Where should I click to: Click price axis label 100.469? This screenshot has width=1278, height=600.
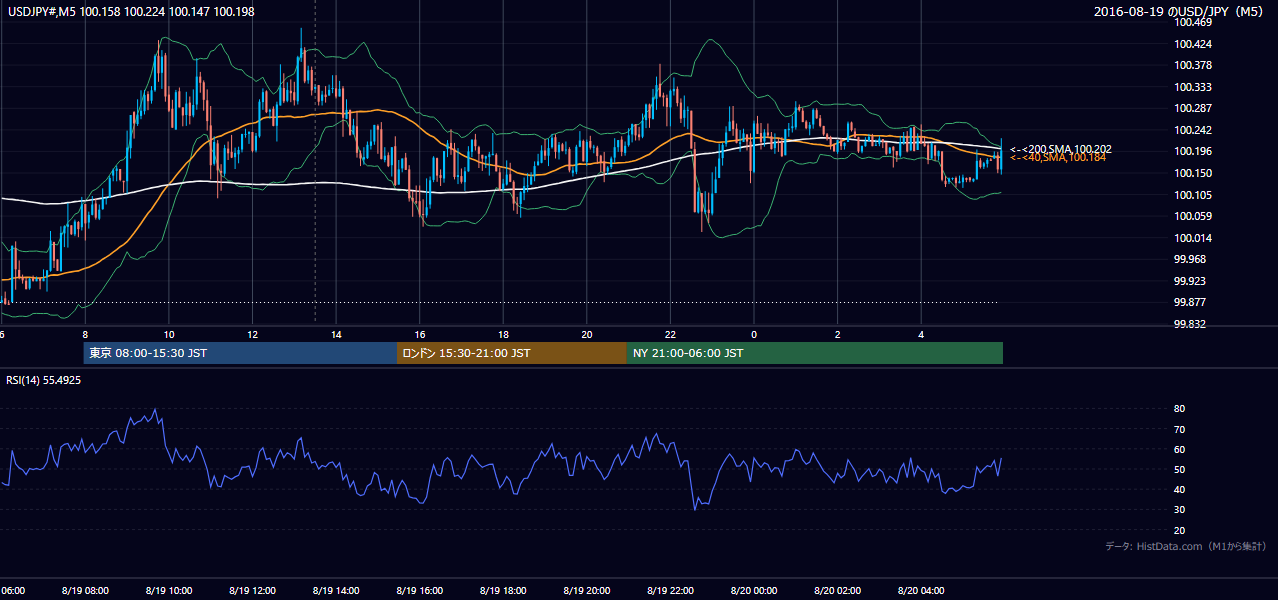coord(1192,23)
